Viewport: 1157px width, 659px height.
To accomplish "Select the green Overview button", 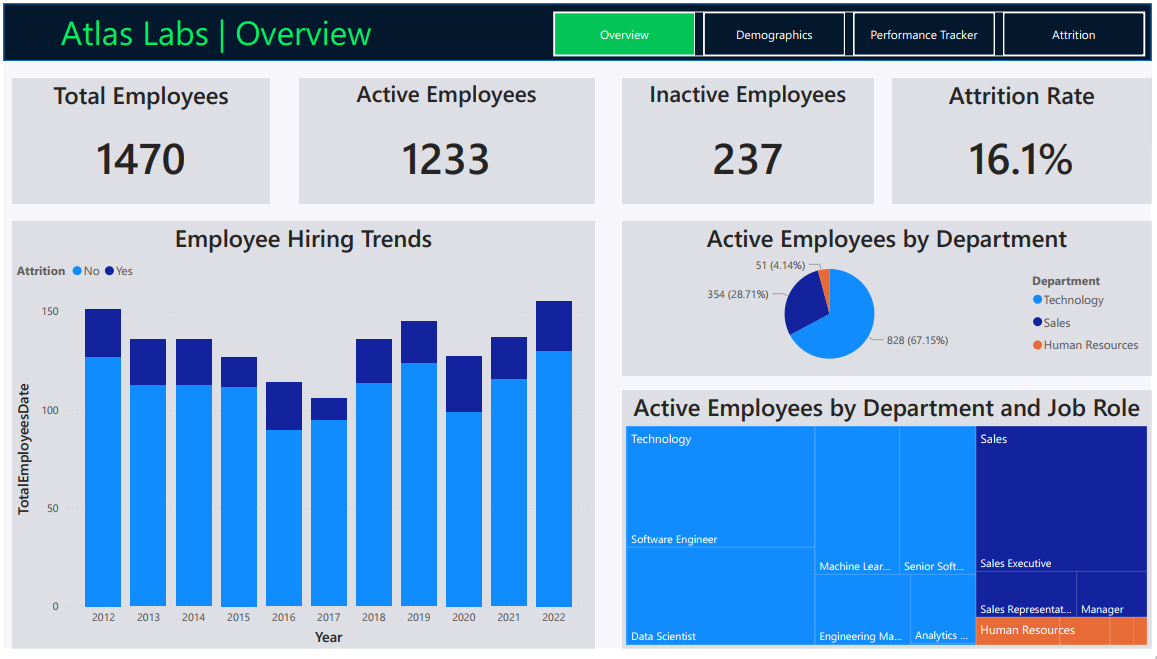I will pyautogui.click(x=624, y=35).
